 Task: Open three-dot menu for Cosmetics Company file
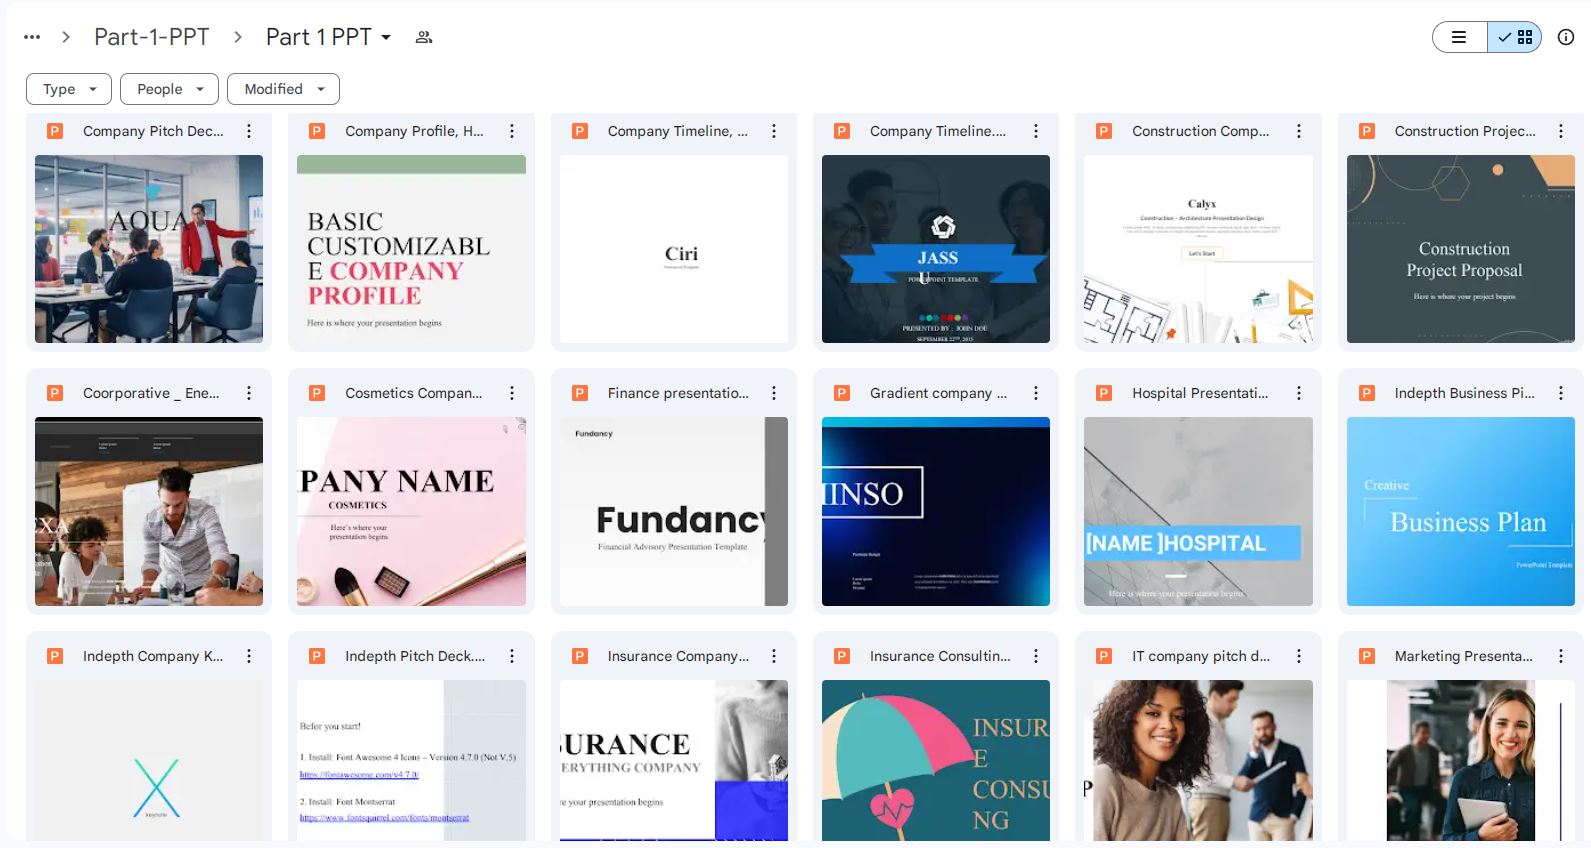click(512, 393)
